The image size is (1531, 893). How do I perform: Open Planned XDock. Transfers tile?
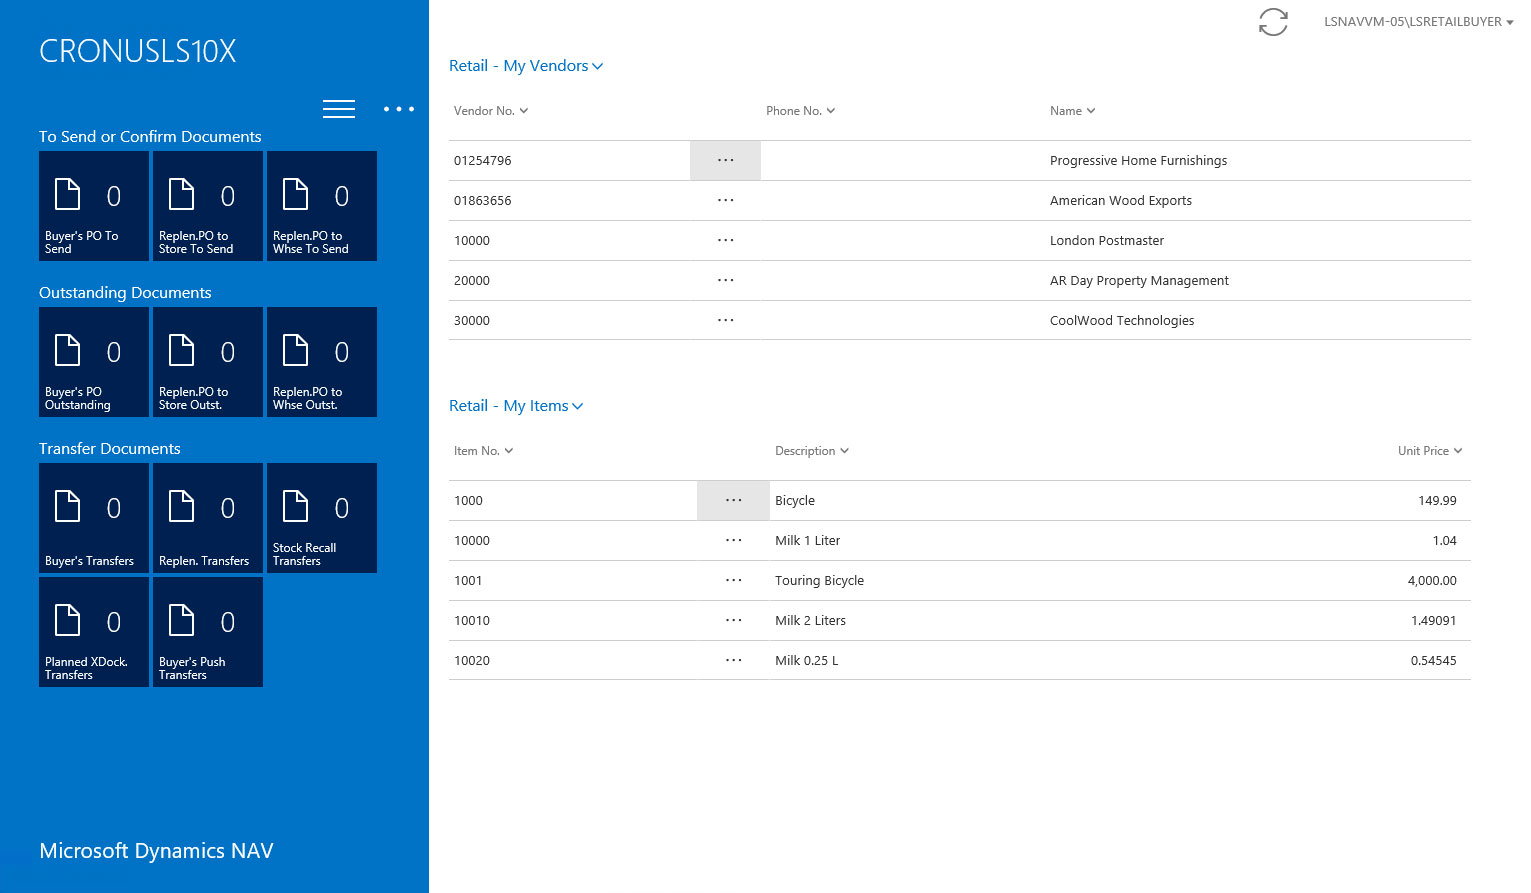[94, 632]
